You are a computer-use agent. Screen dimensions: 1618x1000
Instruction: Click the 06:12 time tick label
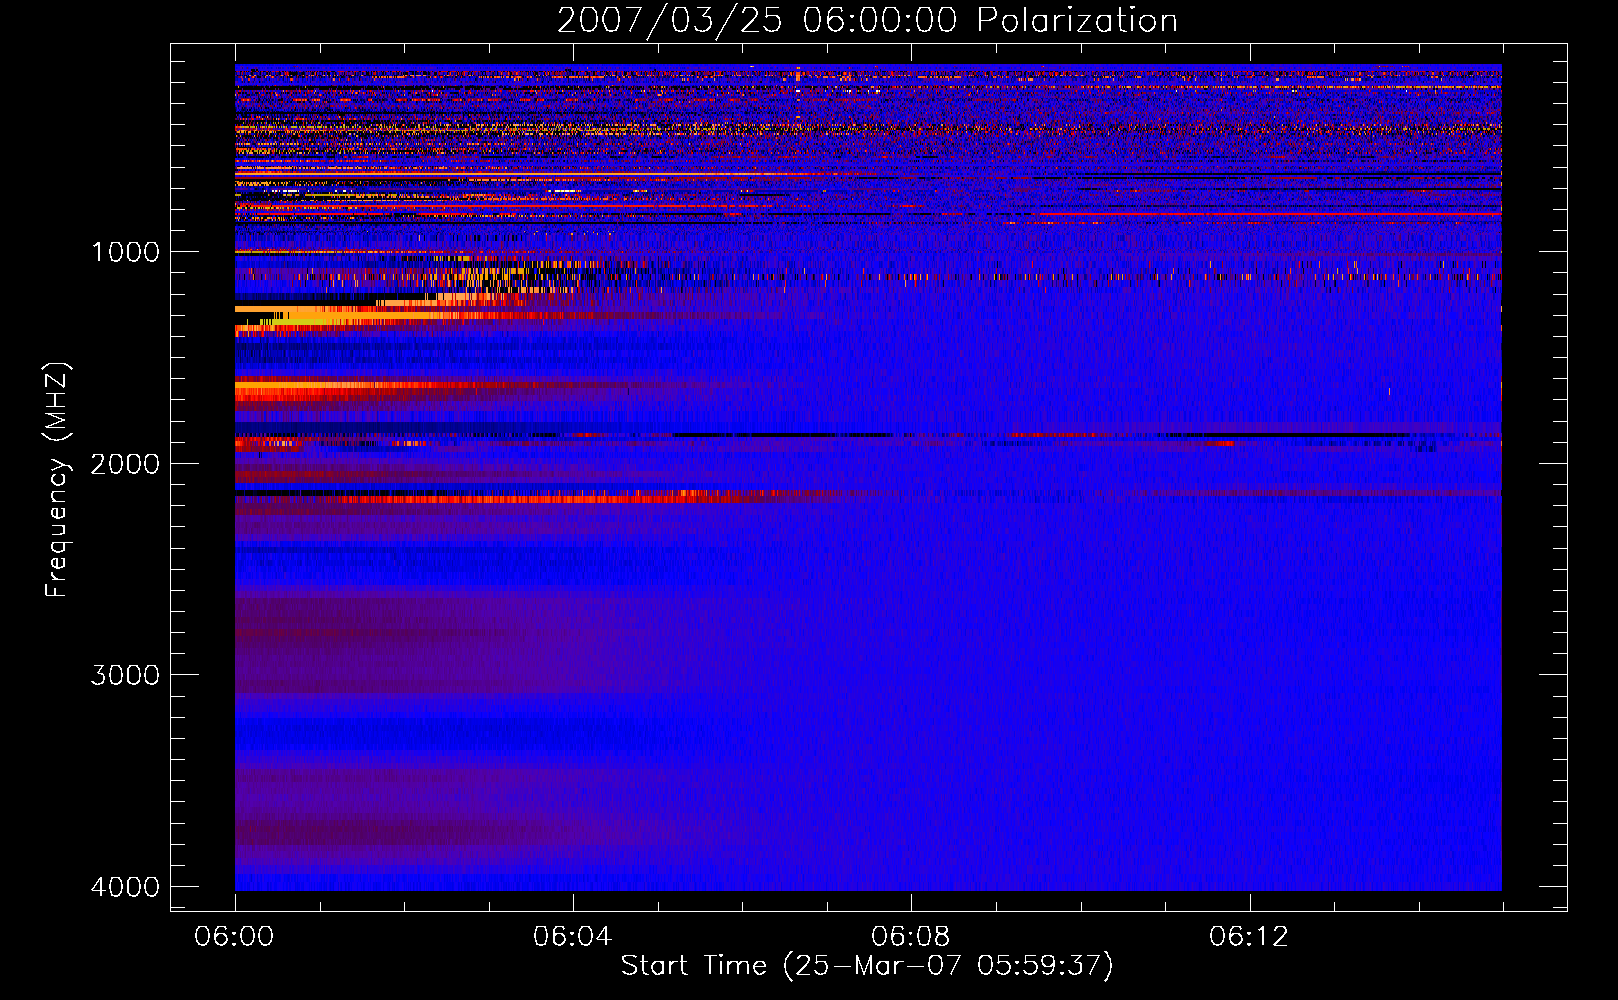(x=1249, y=937)
